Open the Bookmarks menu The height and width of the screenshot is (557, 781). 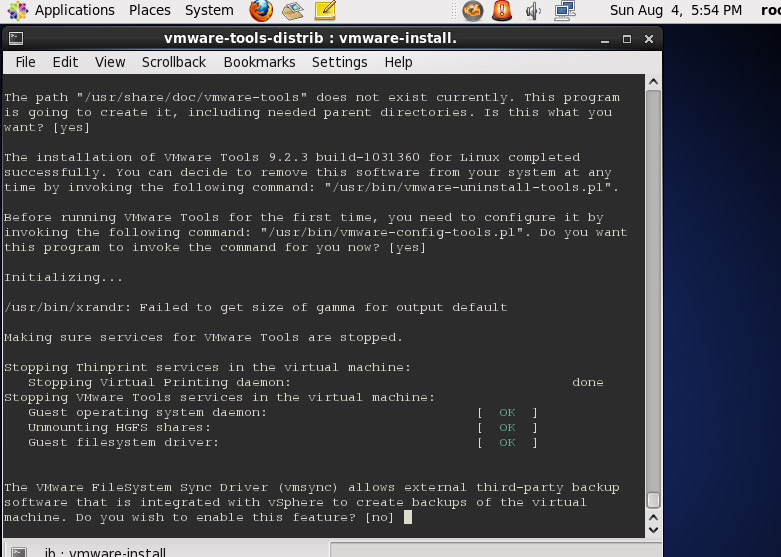click(x=260, y=62)
